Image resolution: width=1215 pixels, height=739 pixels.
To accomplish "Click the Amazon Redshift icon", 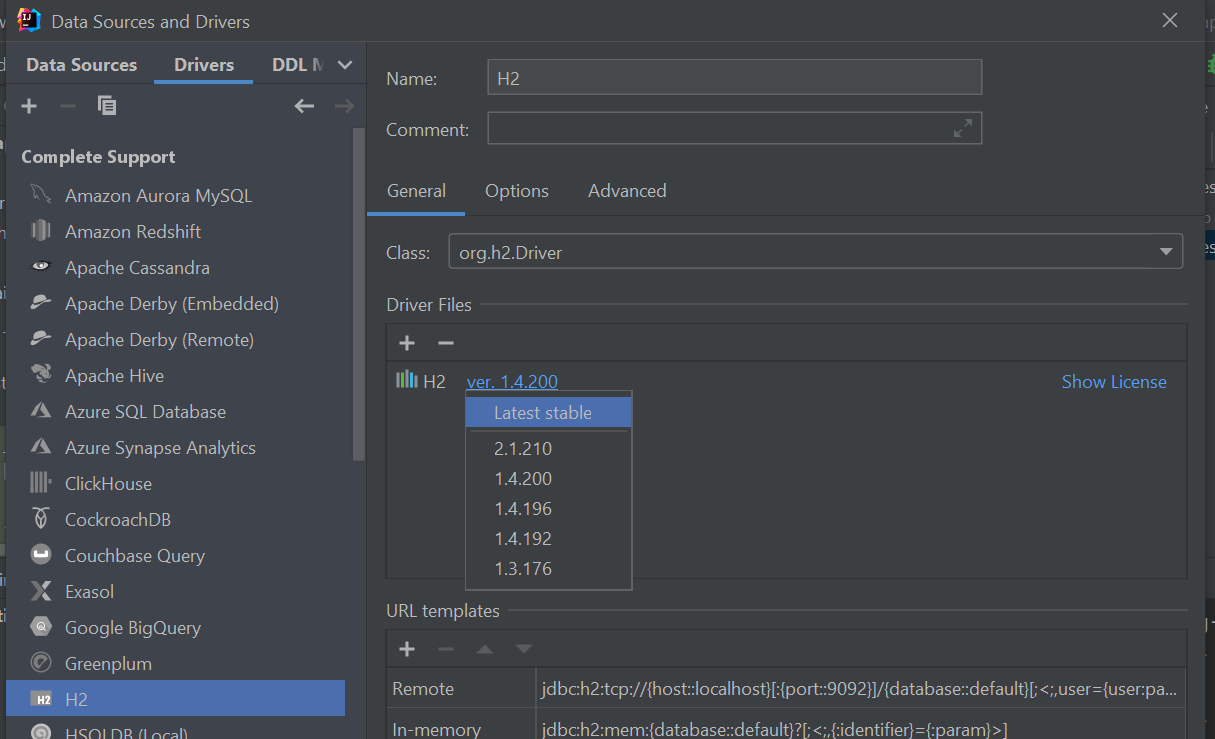I will click(x=41, y=231).
